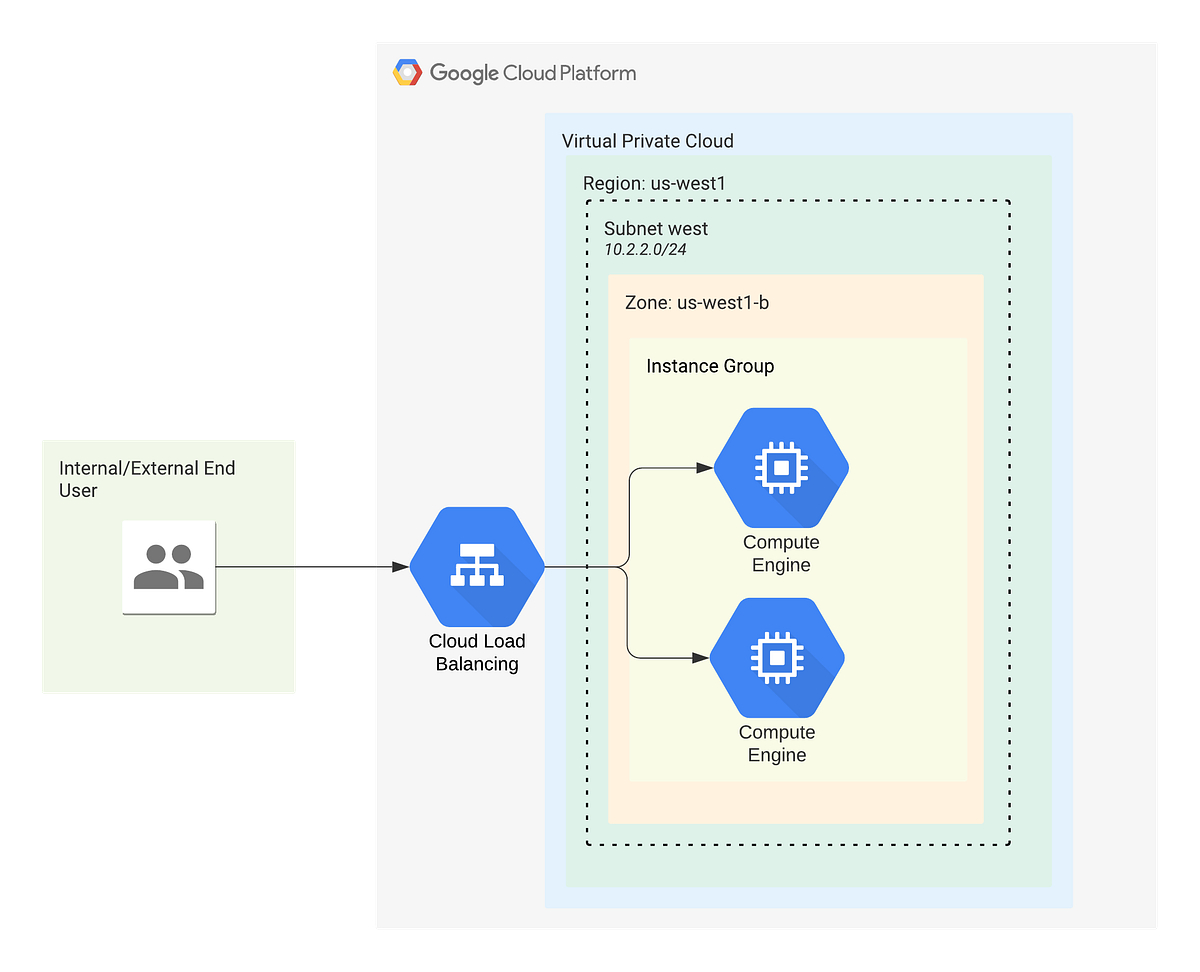Select the Internal/External End User people icon

click(x=168, y=566)
